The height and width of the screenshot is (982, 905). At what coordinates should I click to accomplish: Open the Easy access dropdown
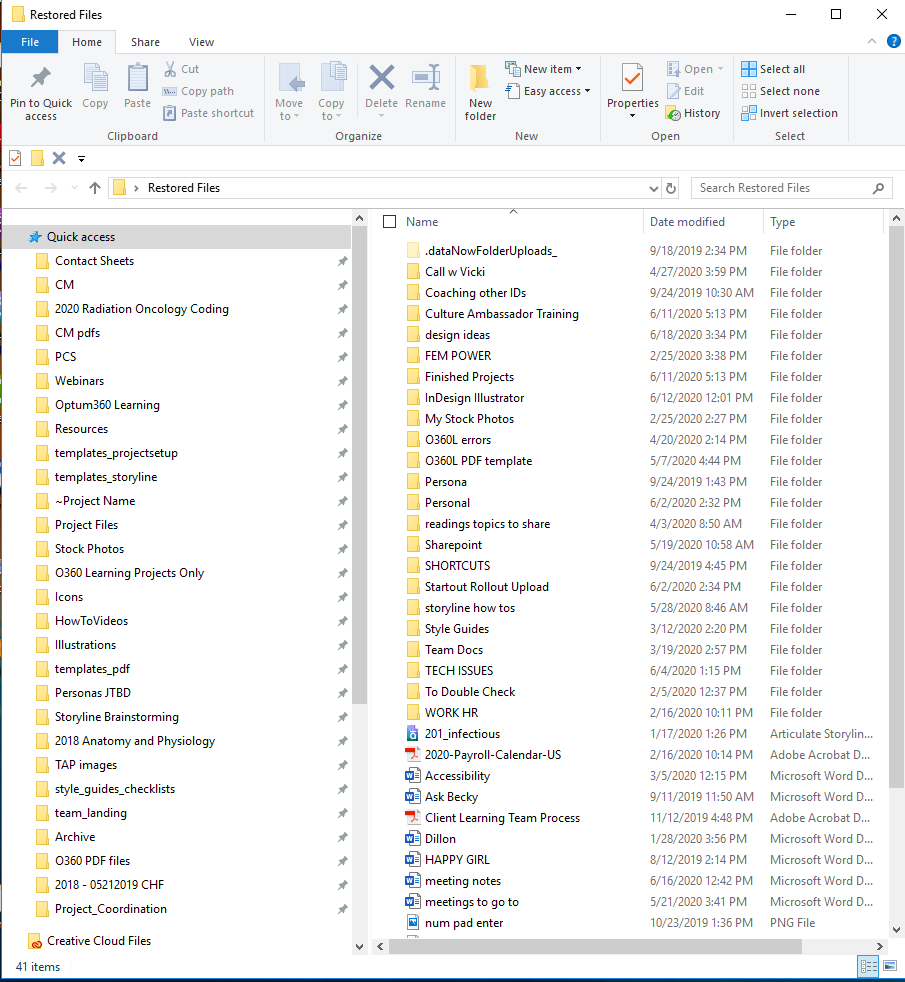[x=547, y=91]
